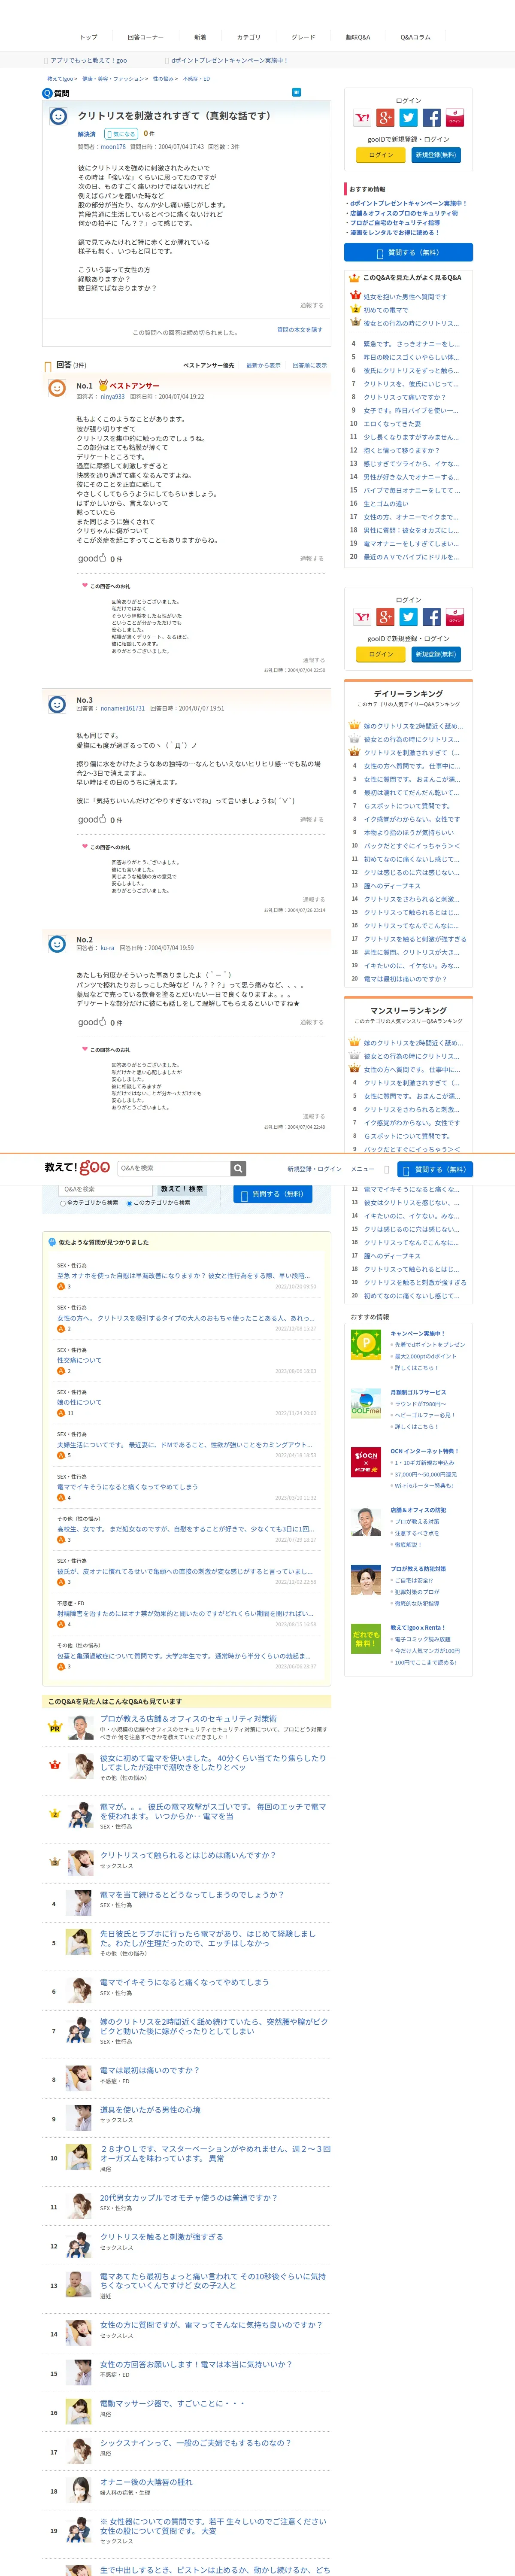This screenshot has width=515, height=2576.
Task: Click the blue 質問する（無料） button under おすすめ情報
Action: pos(408,252)
